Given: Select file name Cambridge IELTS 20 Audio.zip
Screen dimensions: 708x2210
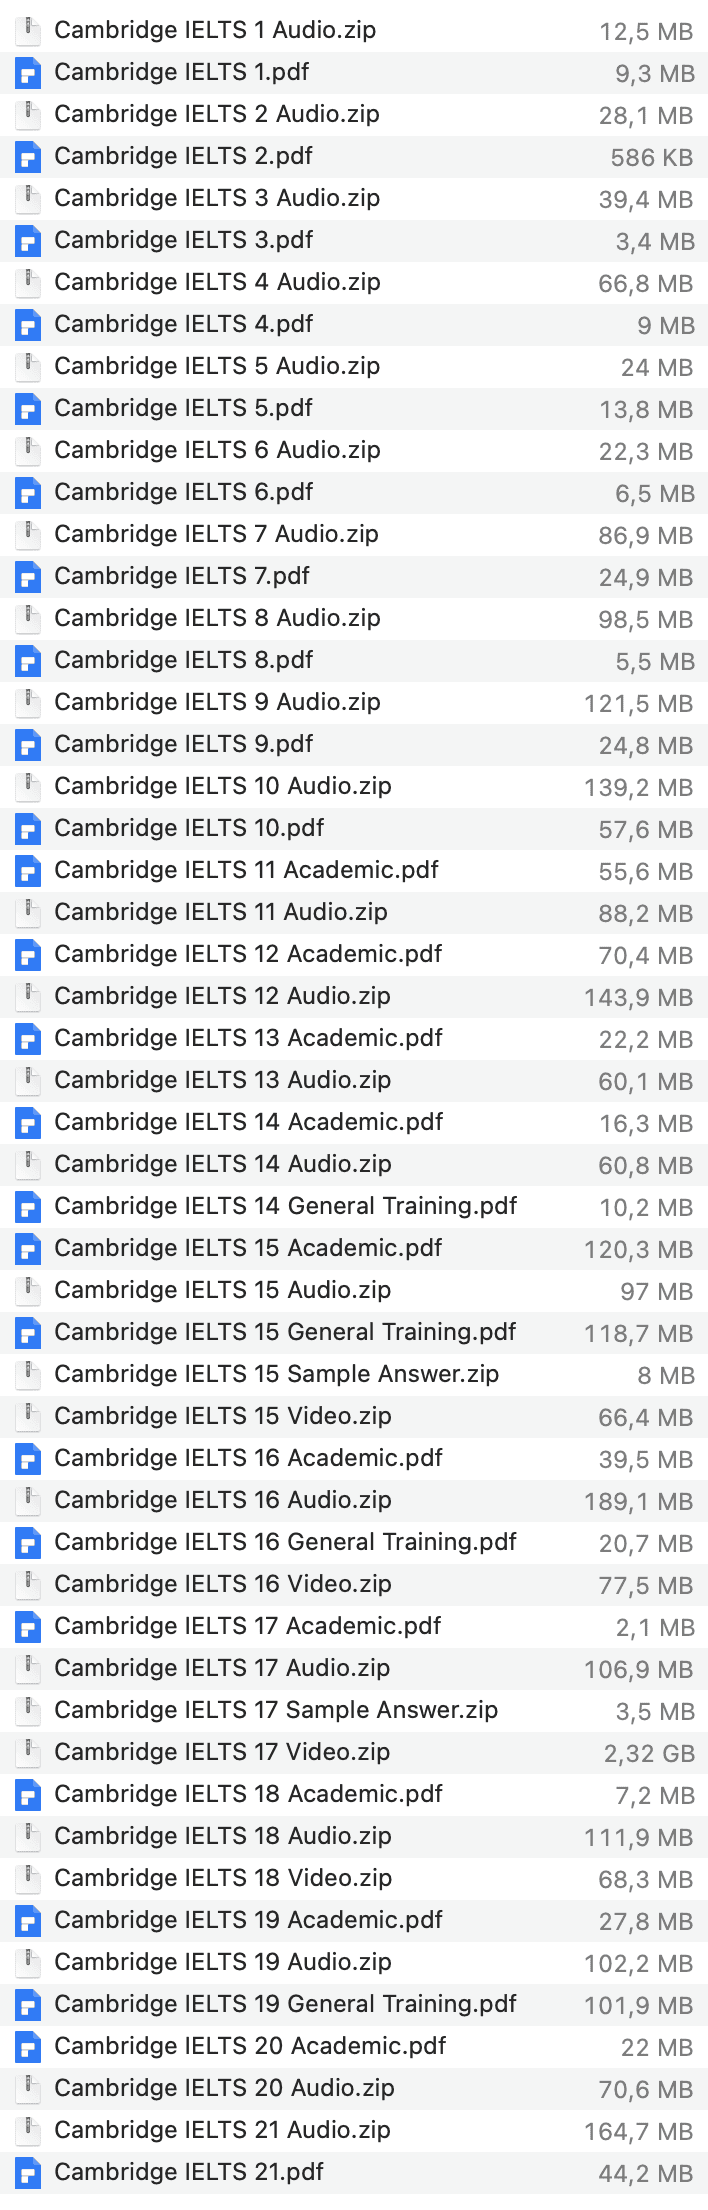Looking at the screenshot, I should pyautogui.click(x=225, y=2088).
